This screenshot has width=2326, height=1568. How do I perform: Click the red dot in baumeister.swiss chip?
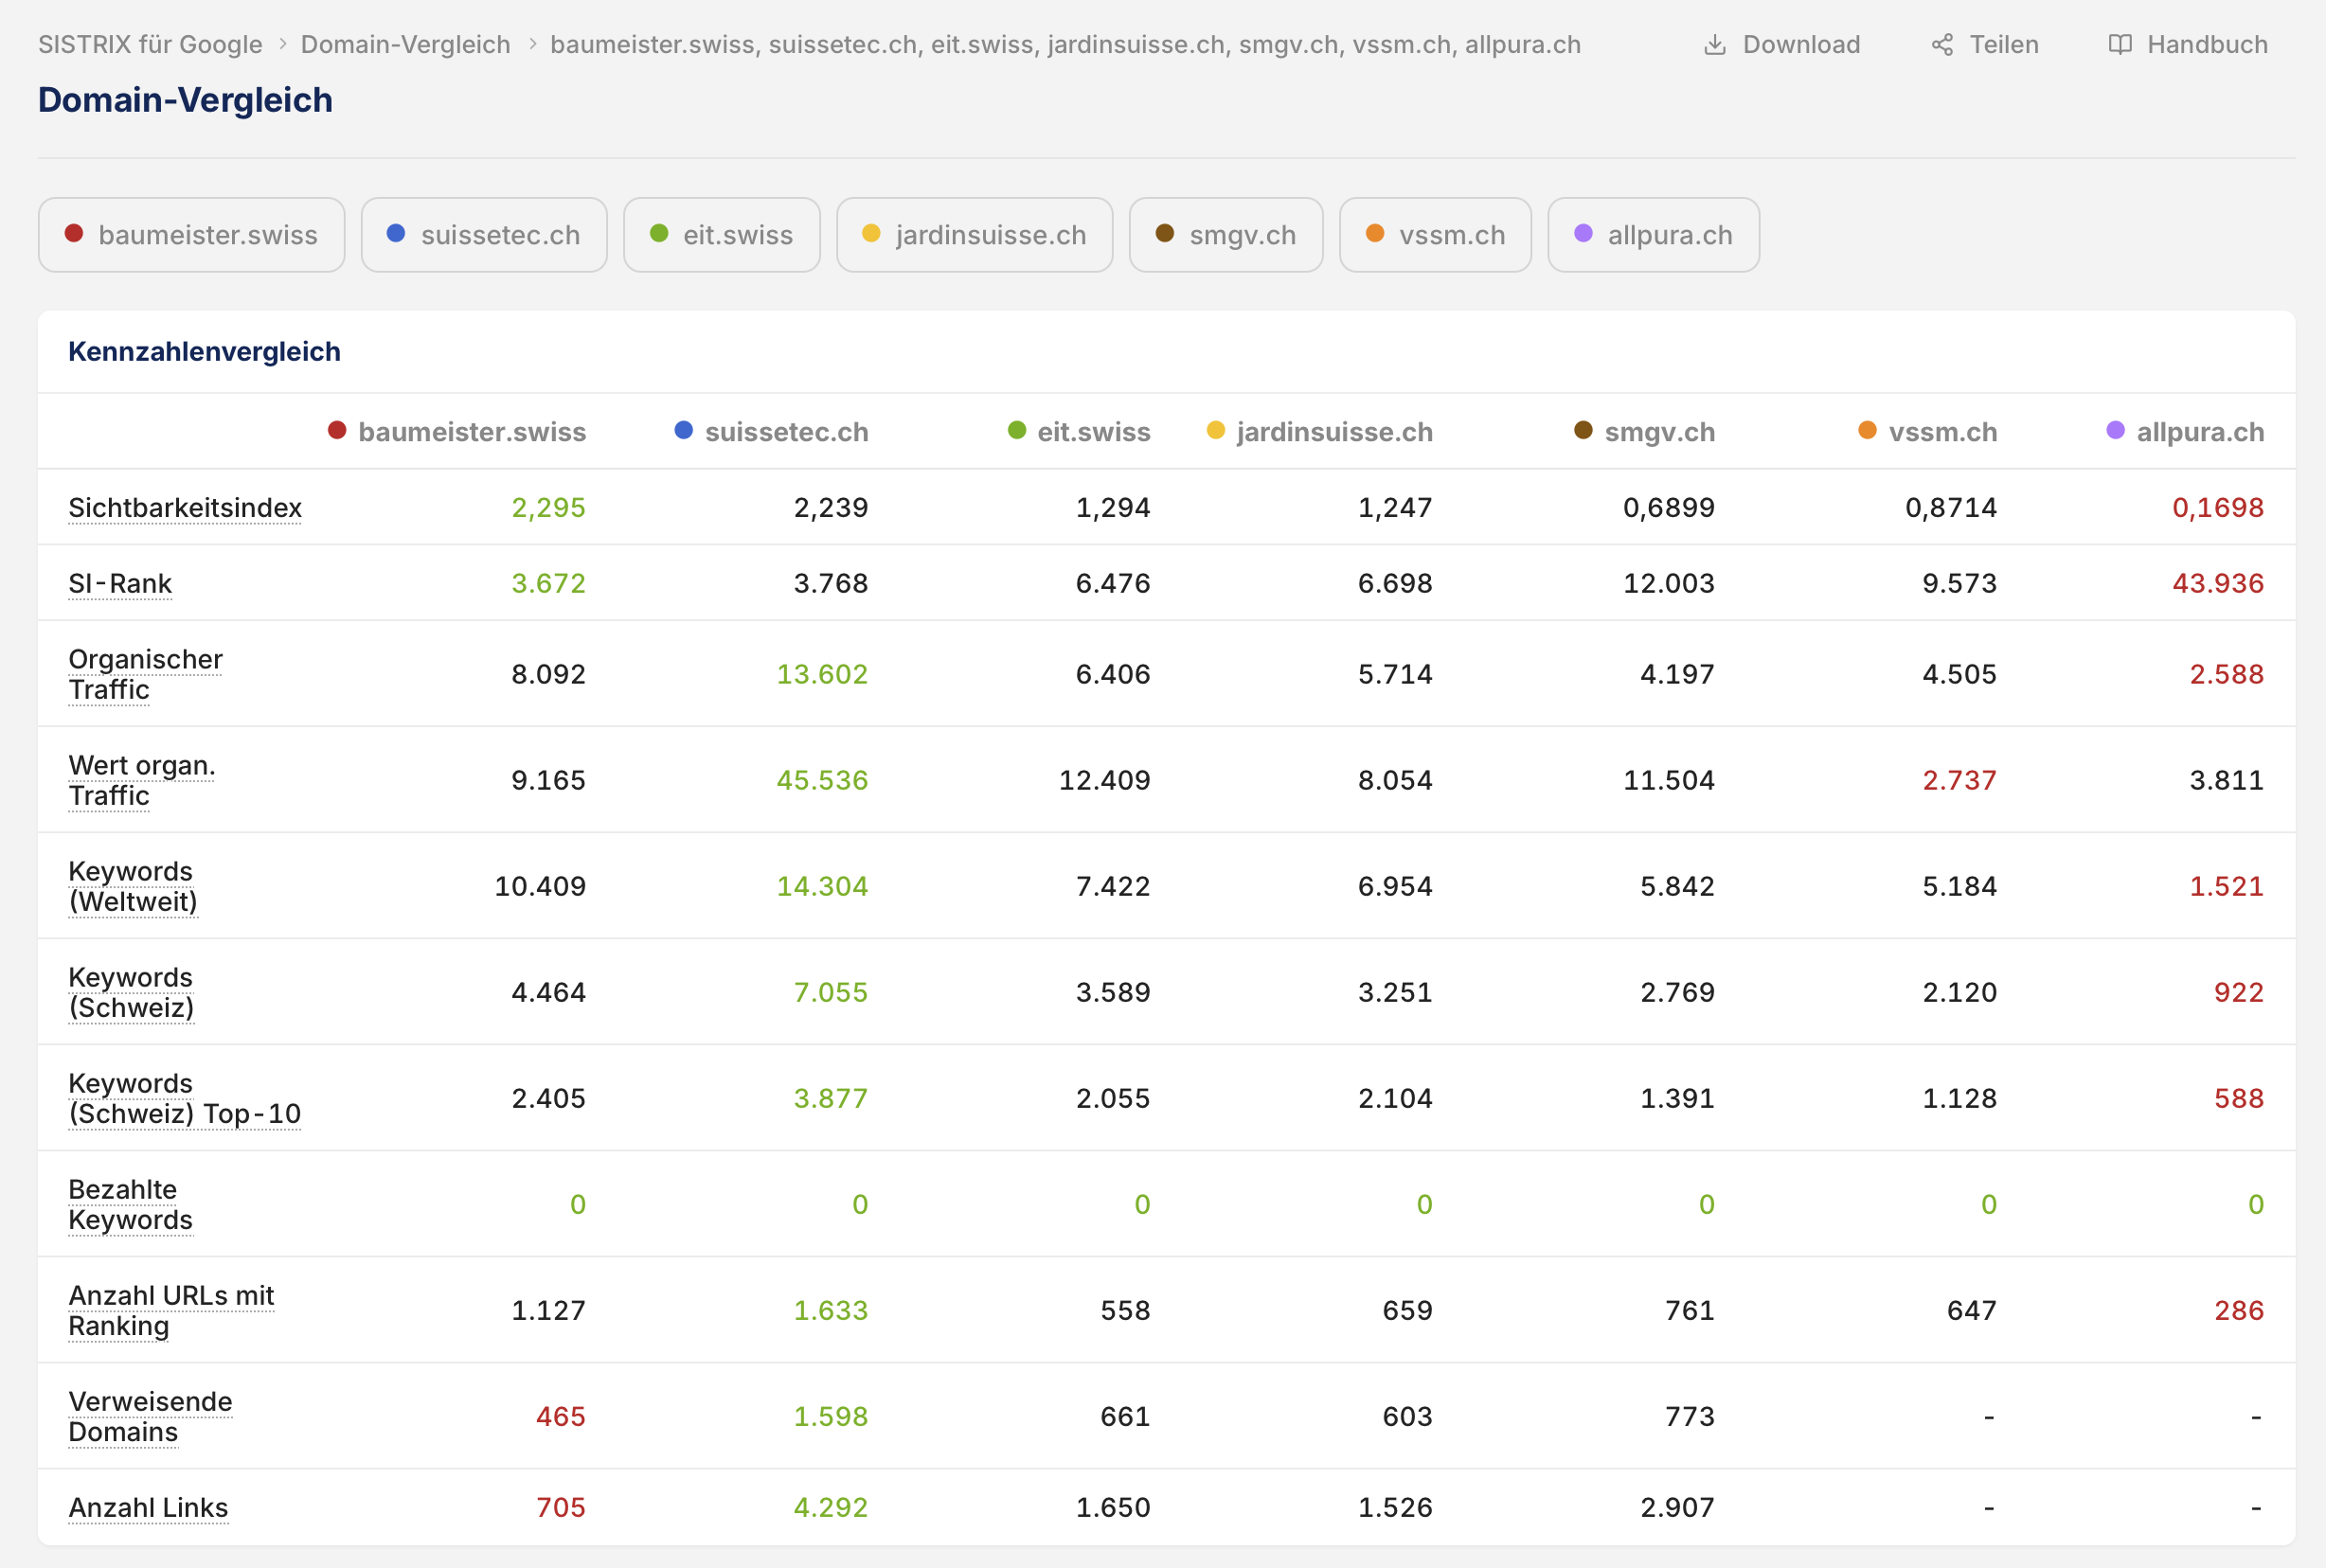click(x=74, y=233)
